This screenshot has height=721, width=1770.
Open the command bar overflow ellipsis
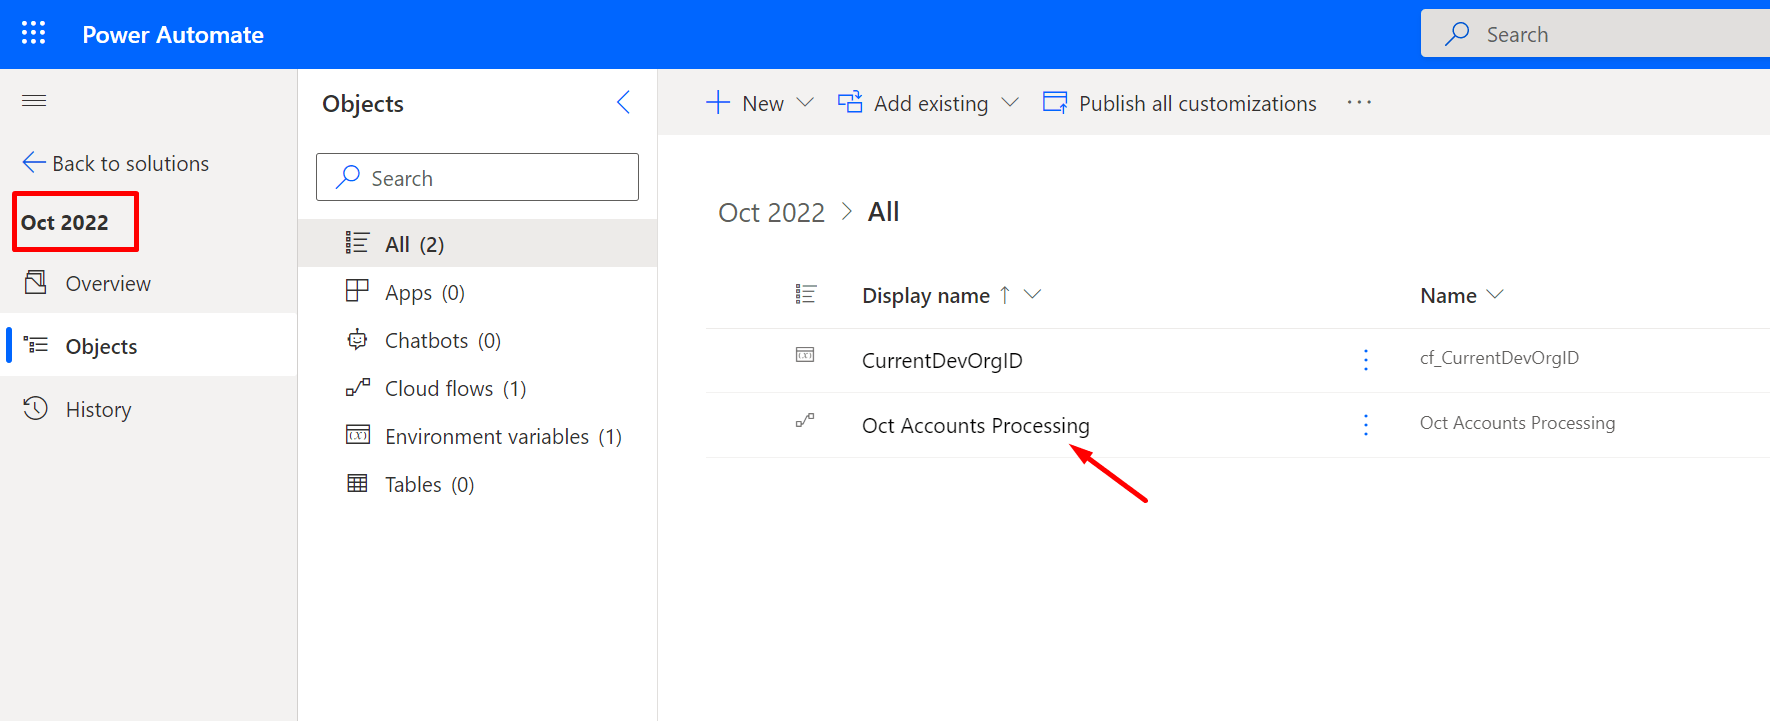(x=1359, y=102)
